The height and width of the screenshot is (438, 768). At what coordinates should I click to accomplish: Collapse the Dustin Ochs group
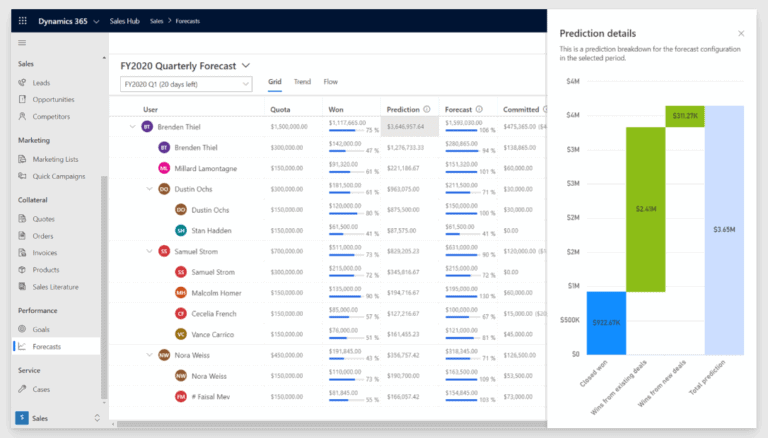click(149, 189)
